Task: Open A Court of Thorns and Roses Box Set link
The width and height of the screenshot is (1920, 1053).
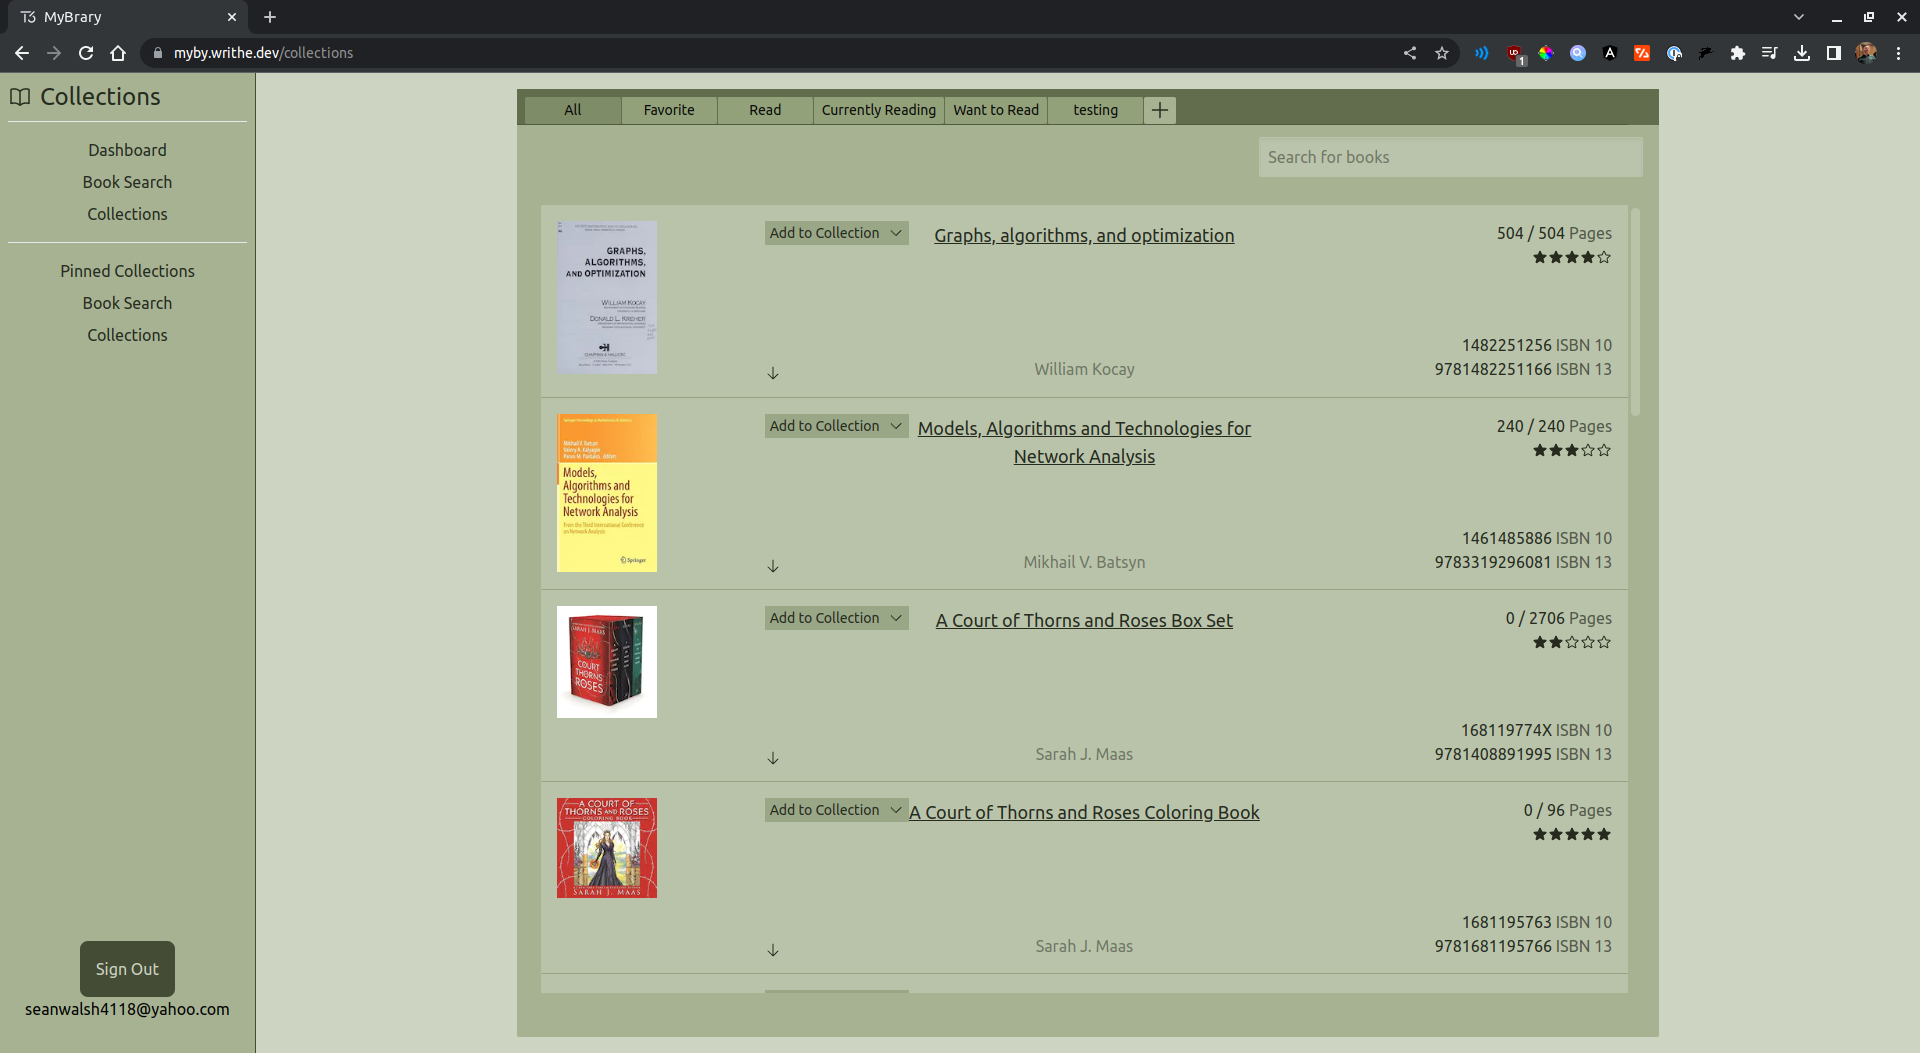Action: [x=1084, y=620]
